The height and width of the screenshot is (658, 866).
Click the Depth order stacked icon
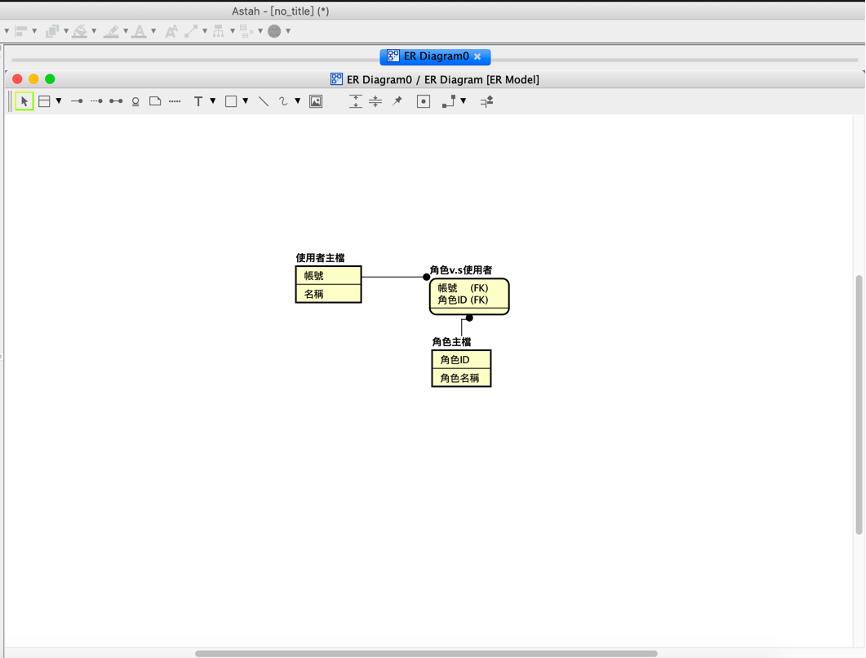coord(52,31)
